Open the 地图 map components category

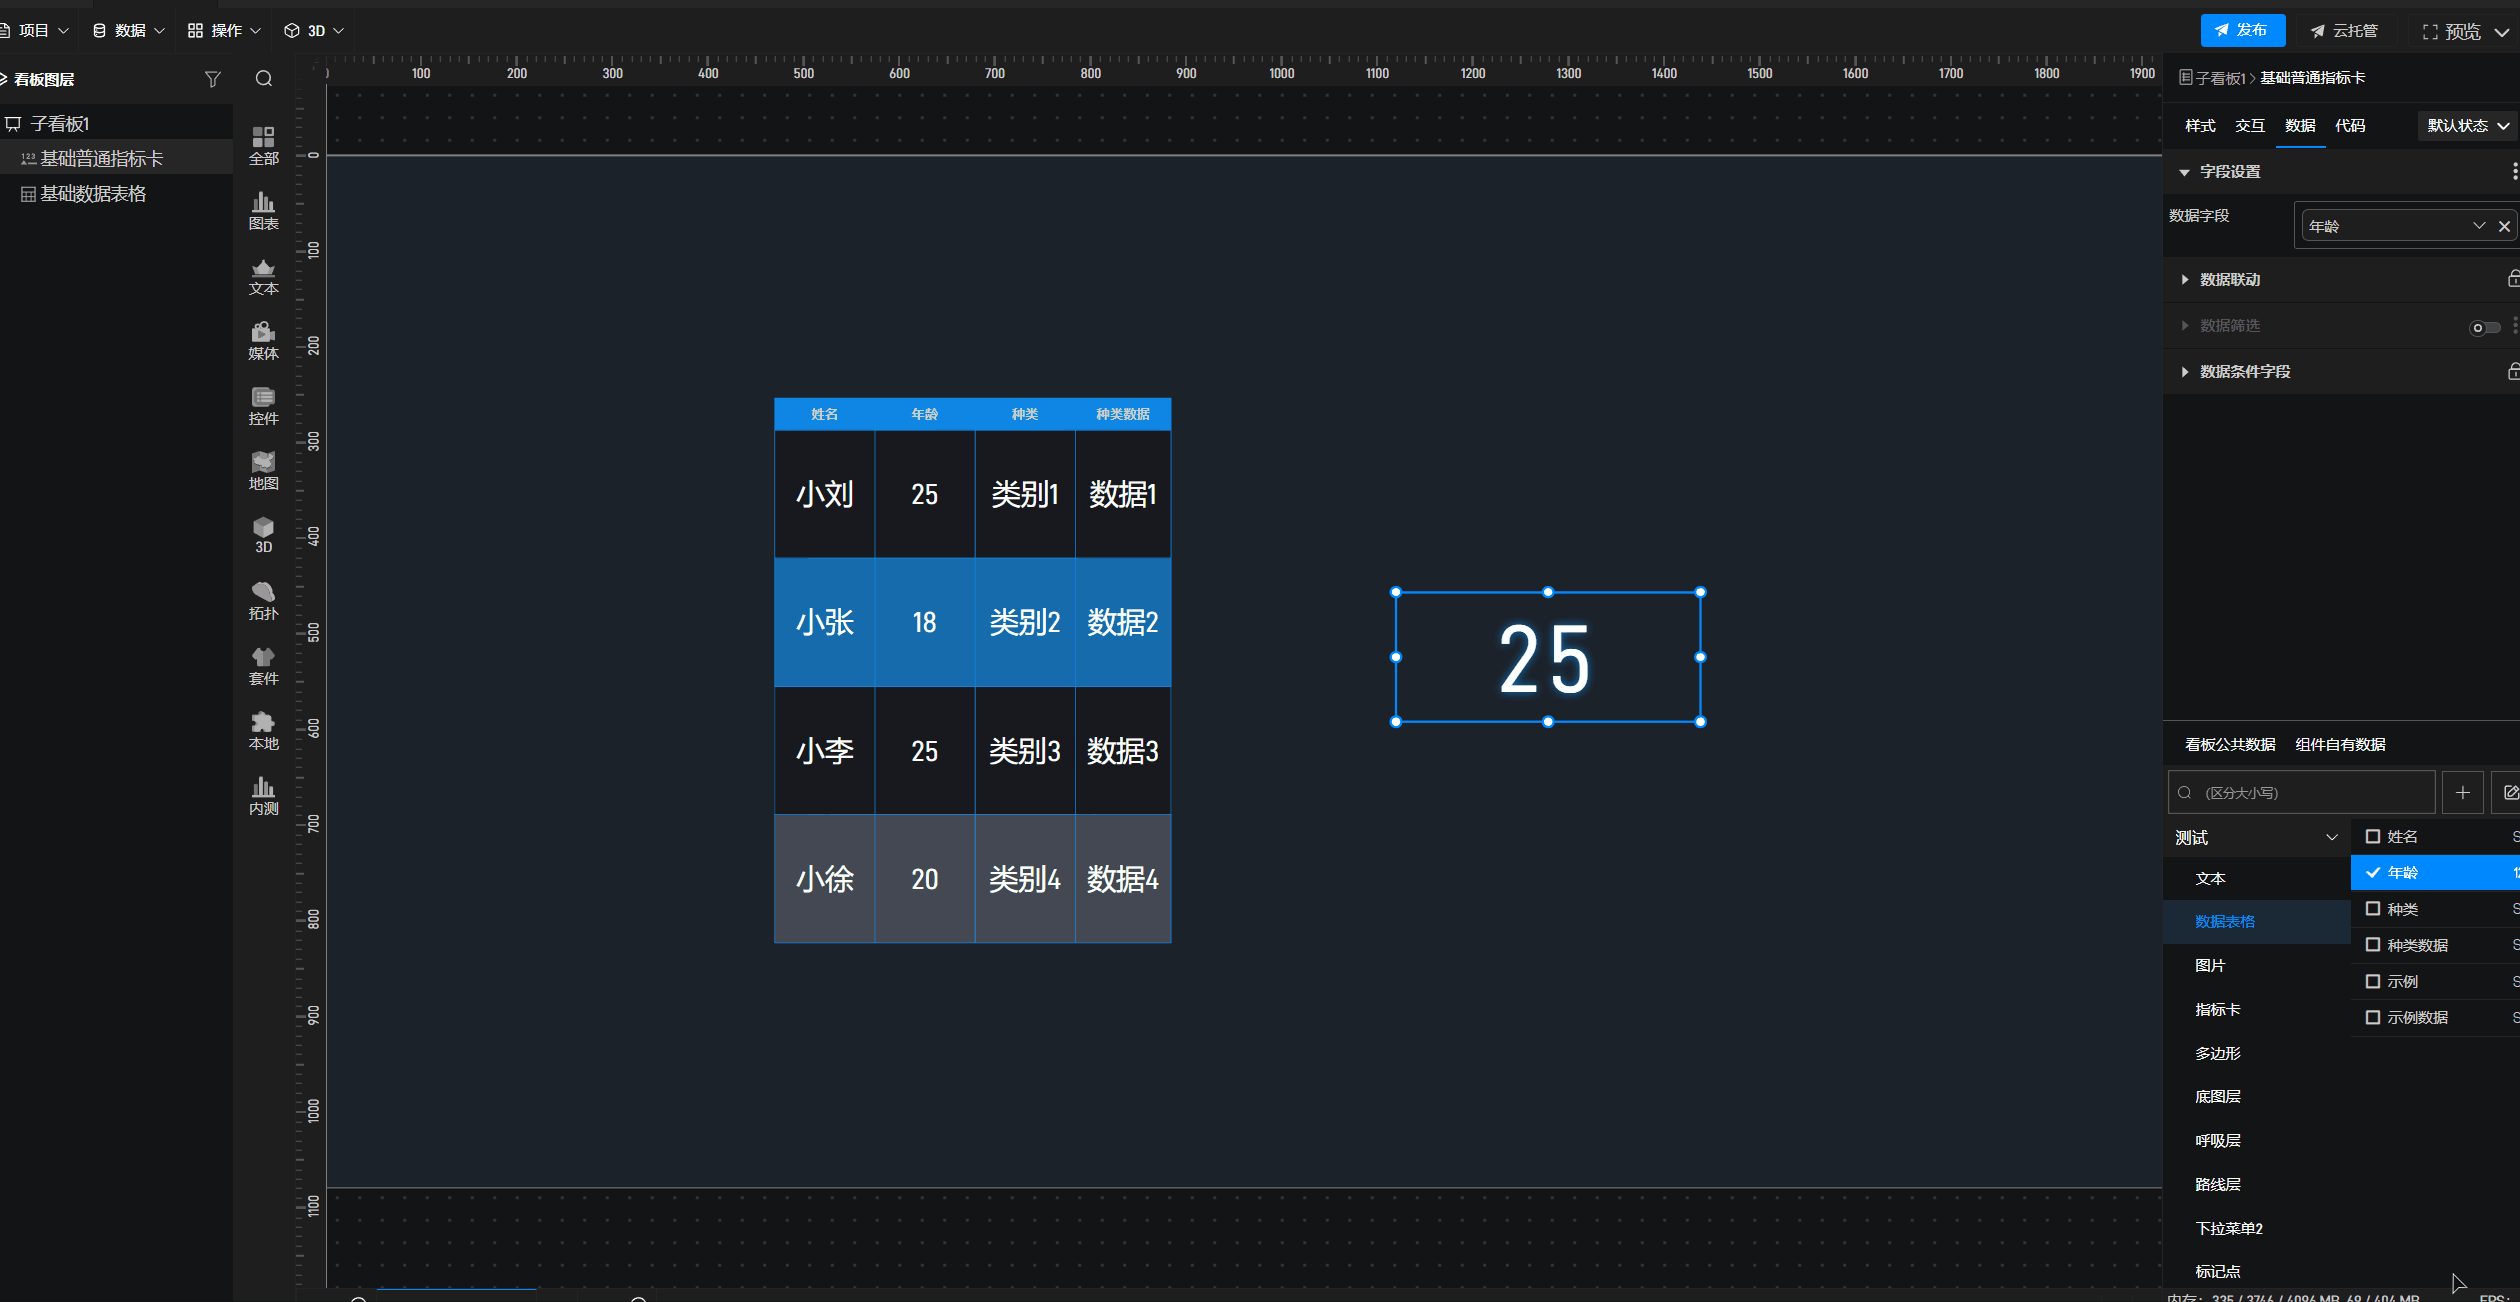(x=263, y=471)
